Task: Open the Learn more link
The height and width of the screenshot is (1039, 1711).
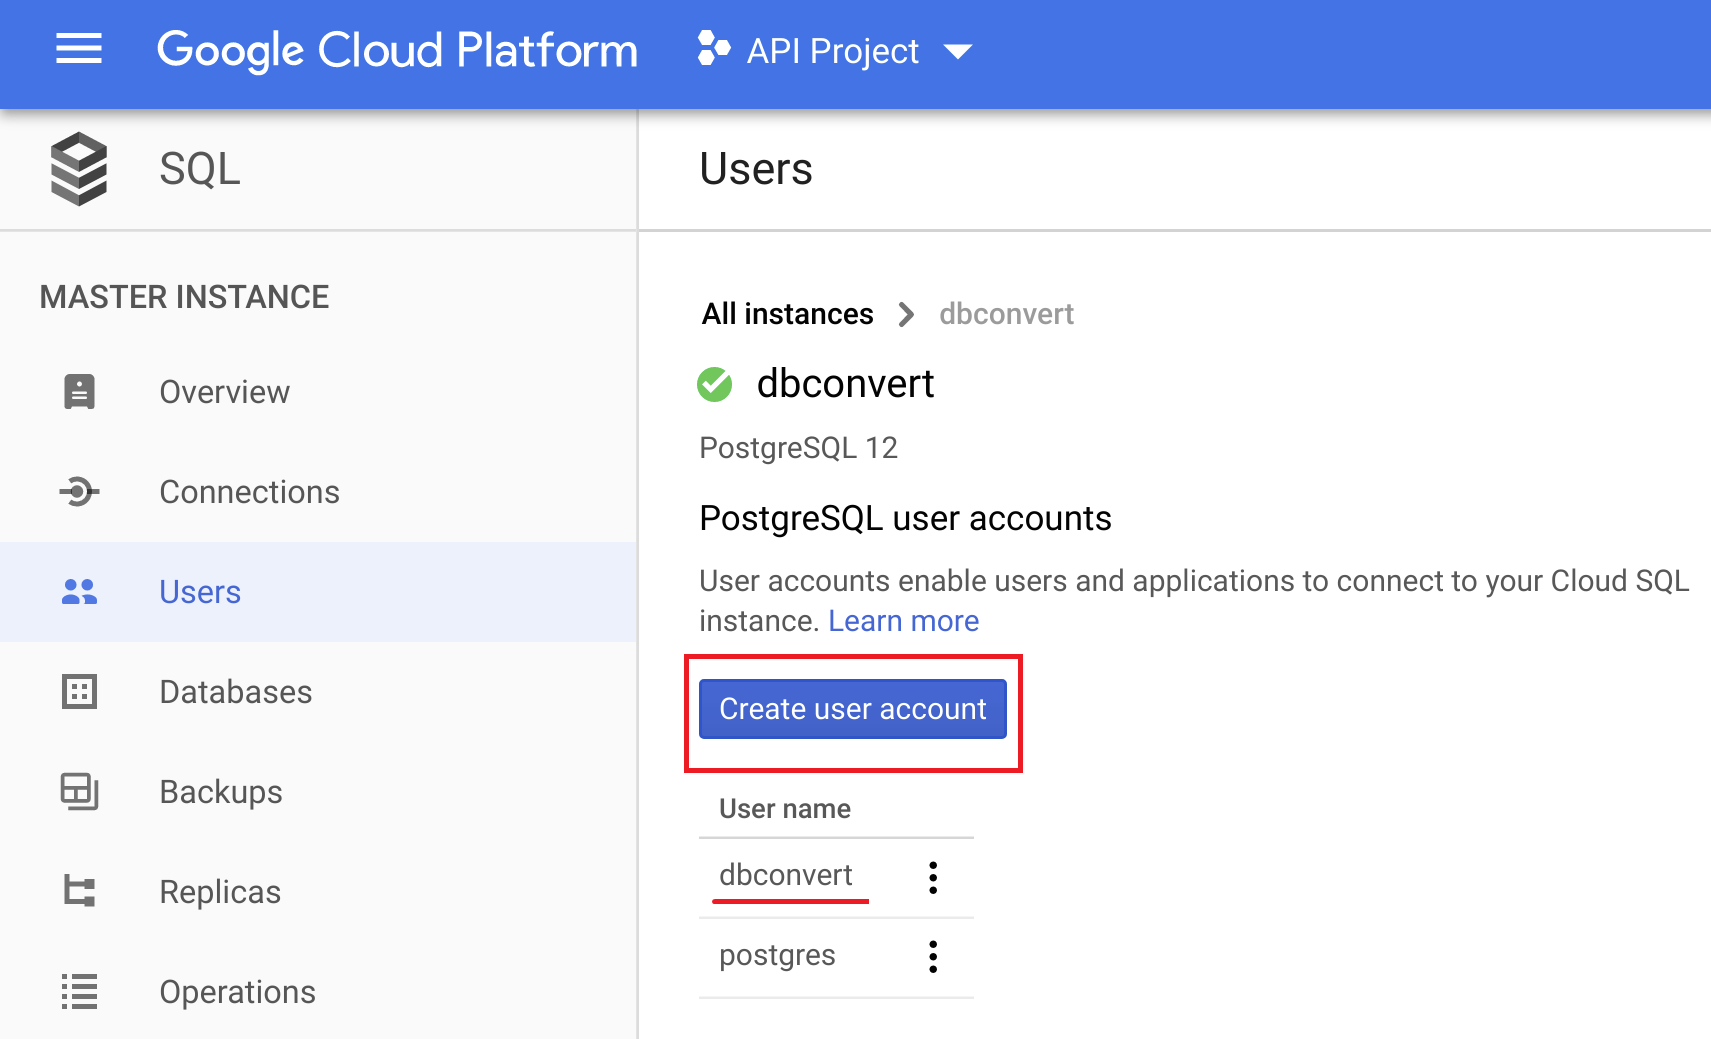Action: coord(904,621)
